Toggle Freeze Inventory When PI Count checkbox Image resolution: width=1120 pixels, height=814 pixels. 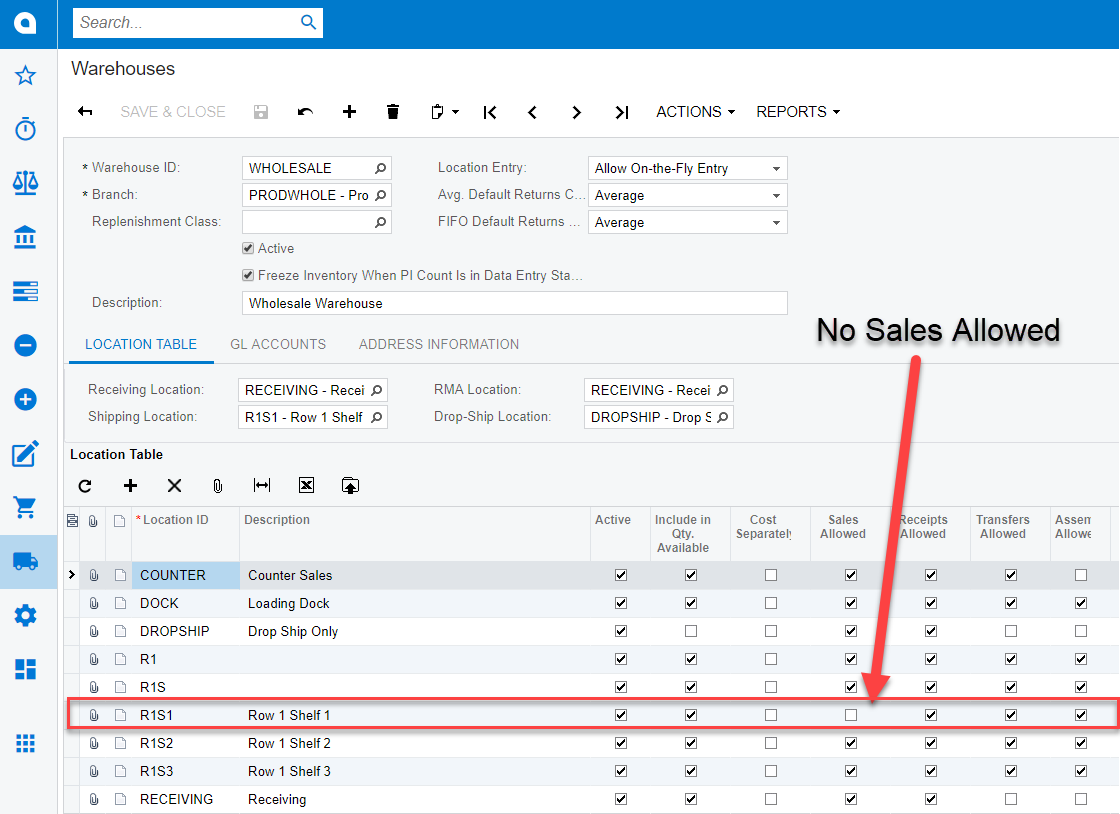pos(248,275)
